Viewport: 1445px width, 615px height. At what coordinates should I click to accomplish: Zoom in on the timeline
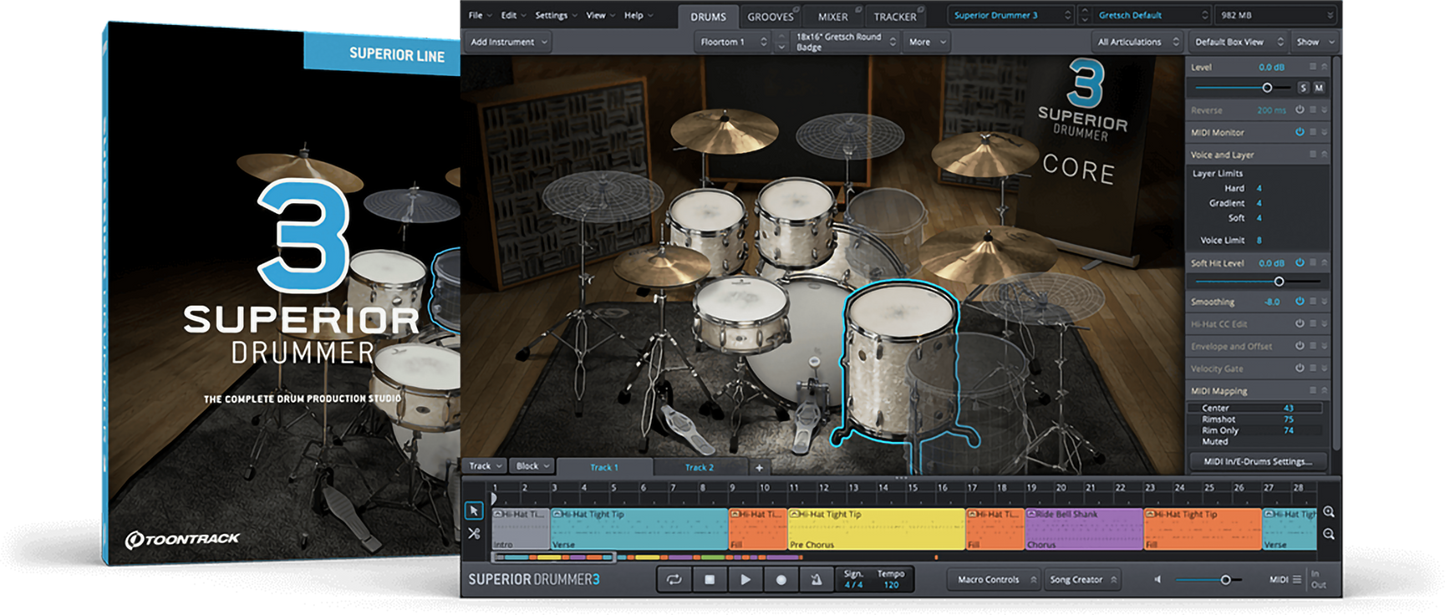coord(1329,511)
